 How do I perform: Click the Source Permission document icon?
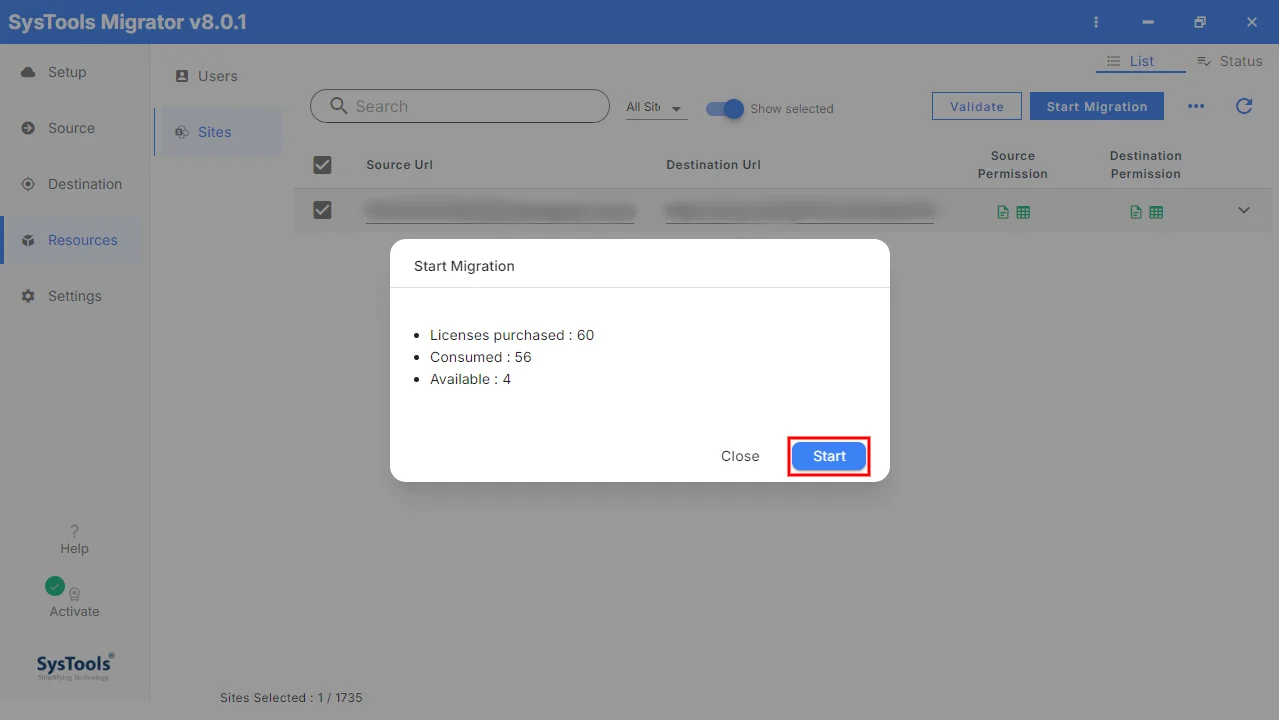pos(1002,212)
